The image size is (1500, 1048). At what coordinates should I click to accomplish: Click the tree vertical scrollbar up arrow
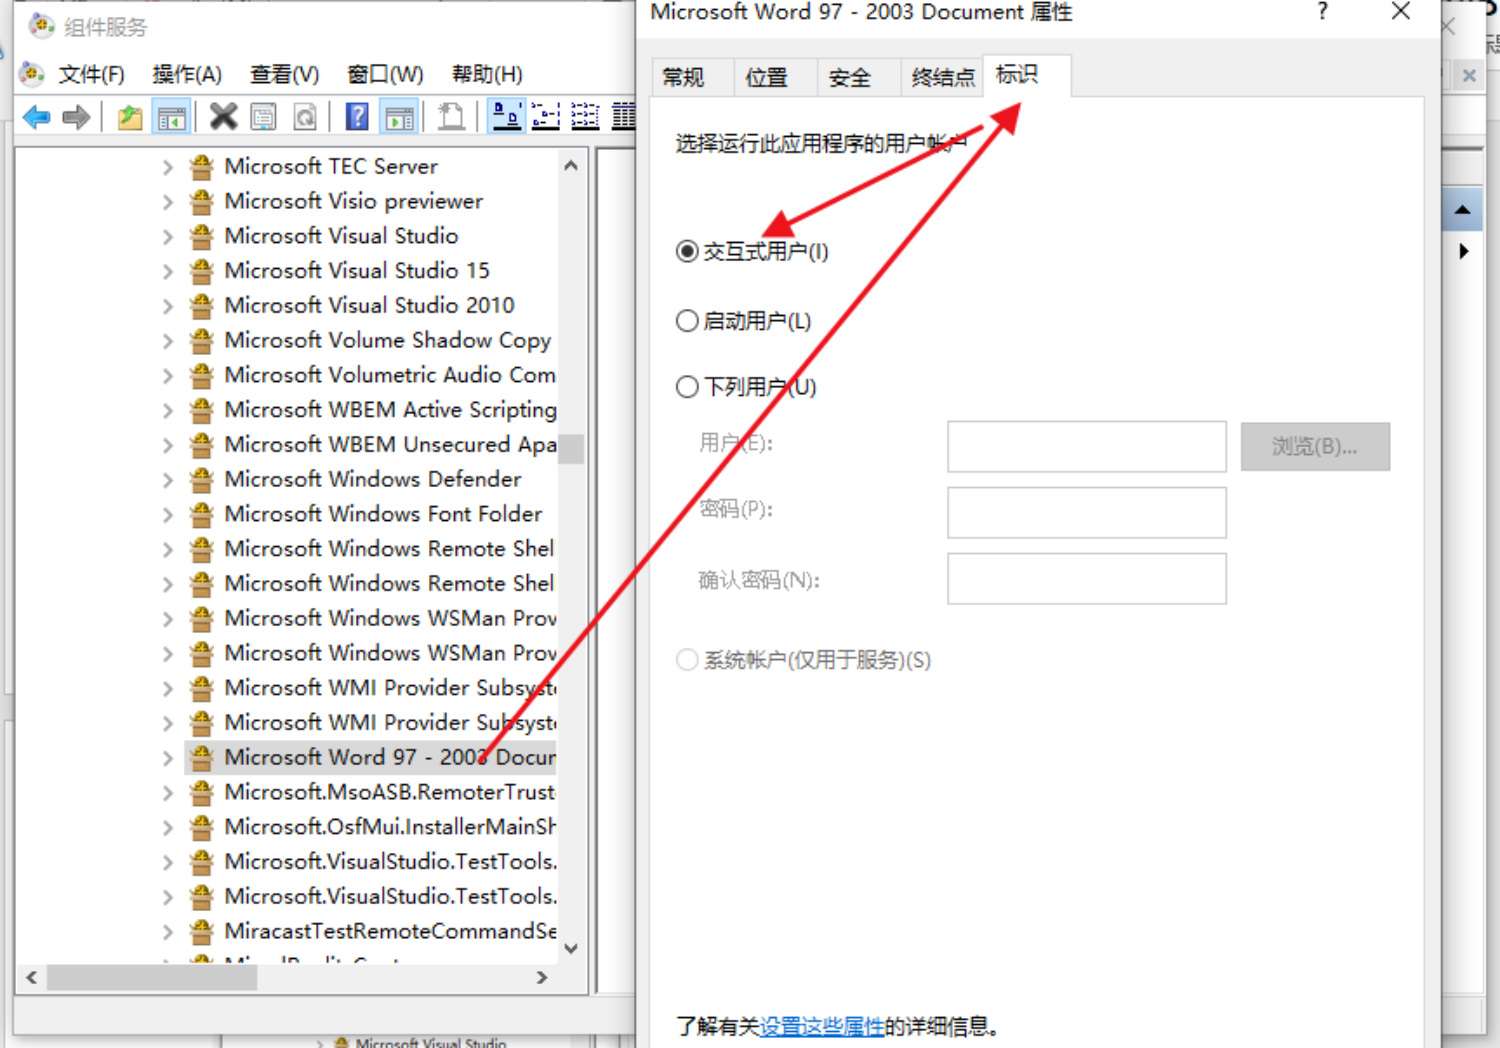(x=571, y=166)
